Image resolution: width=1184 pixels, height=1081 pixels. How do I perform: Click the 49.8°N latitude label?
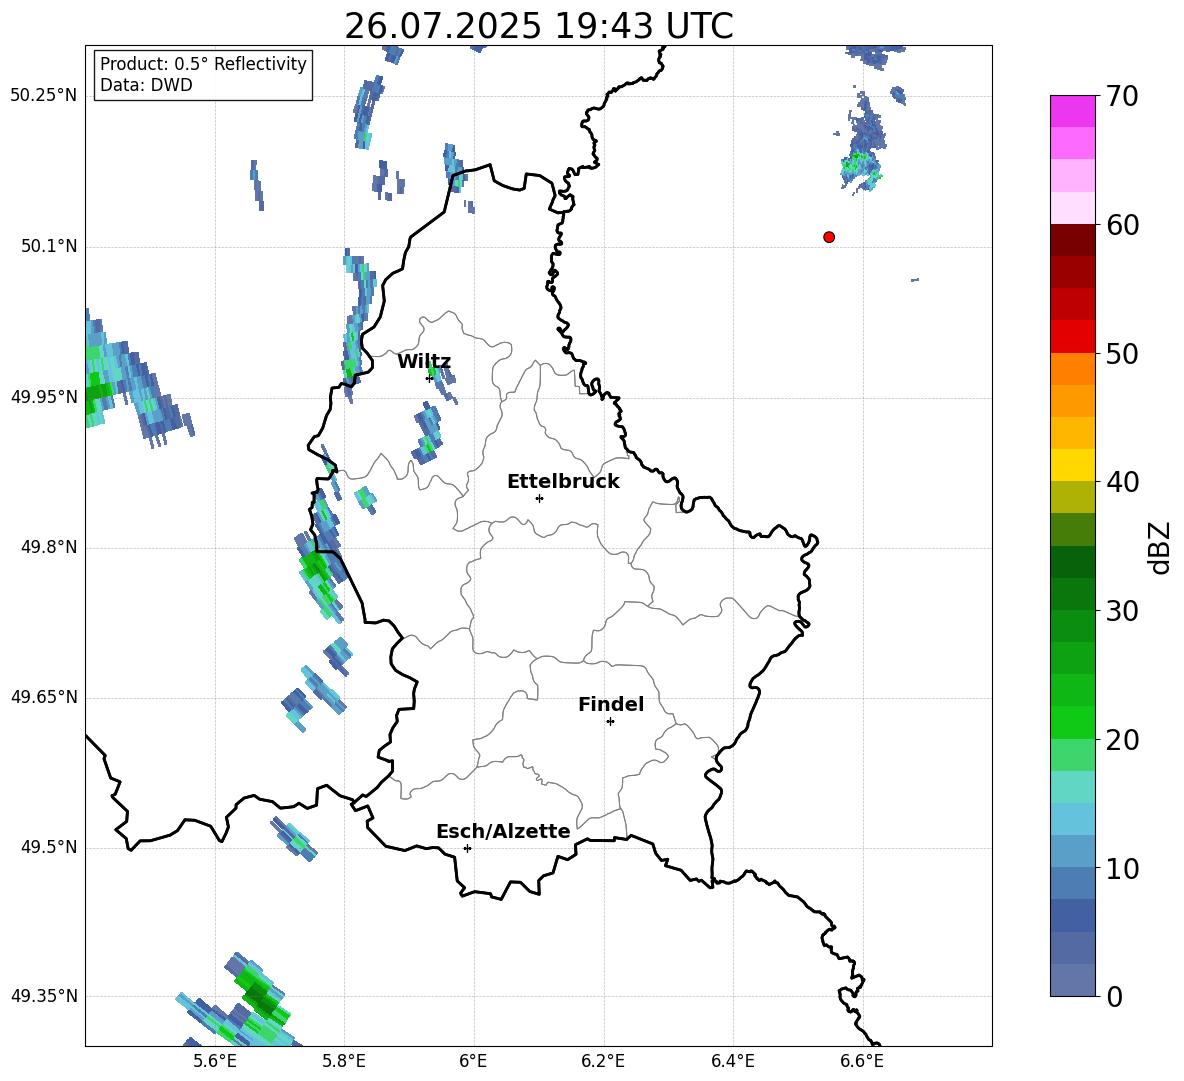tap(48, 547)
